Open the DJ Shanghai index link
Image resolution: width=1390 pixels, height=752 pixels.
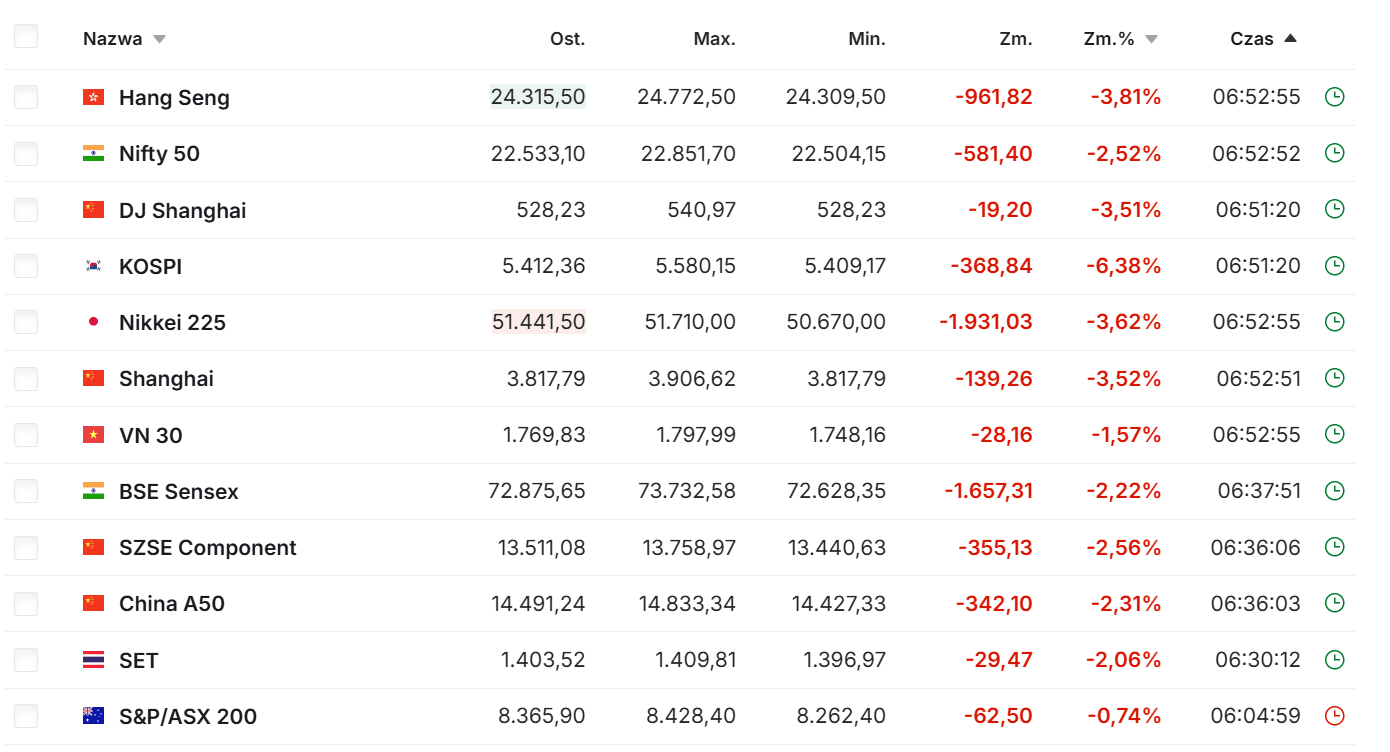[x=182, y=210]
